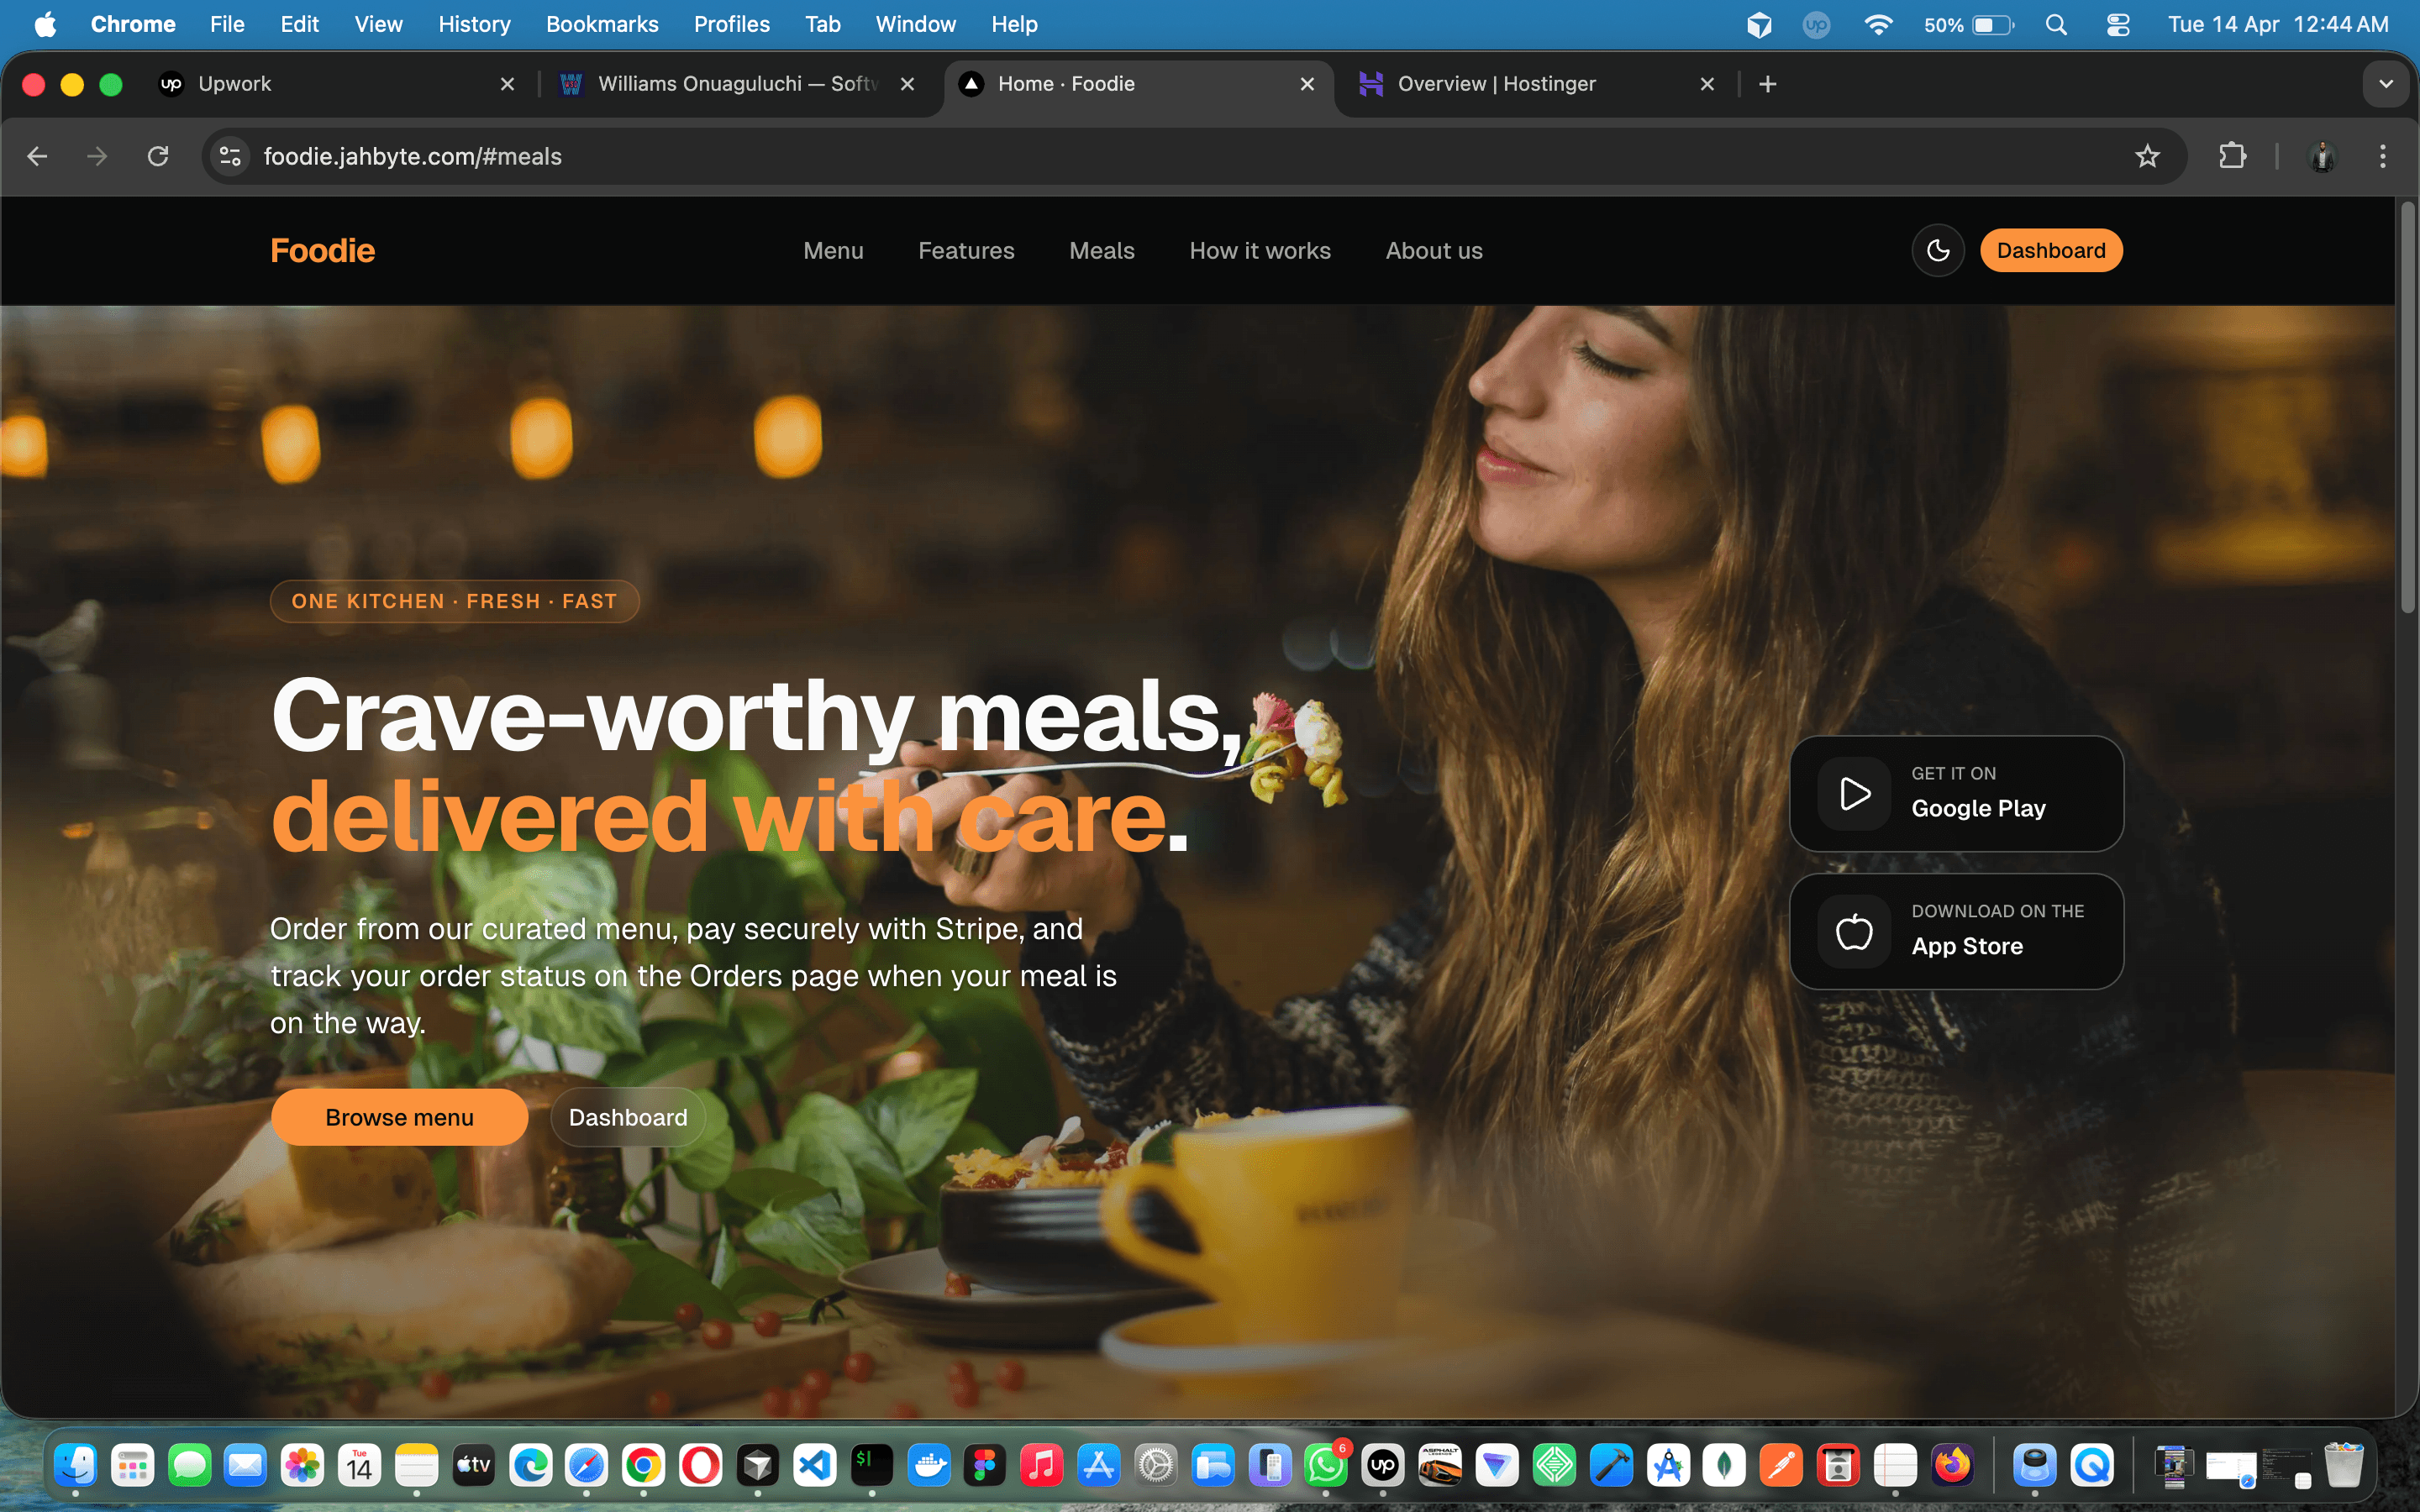Open site information in the address bar
Viewport: 2420px width, 1512px height.
pyautogui.click(x=229, y=156)
